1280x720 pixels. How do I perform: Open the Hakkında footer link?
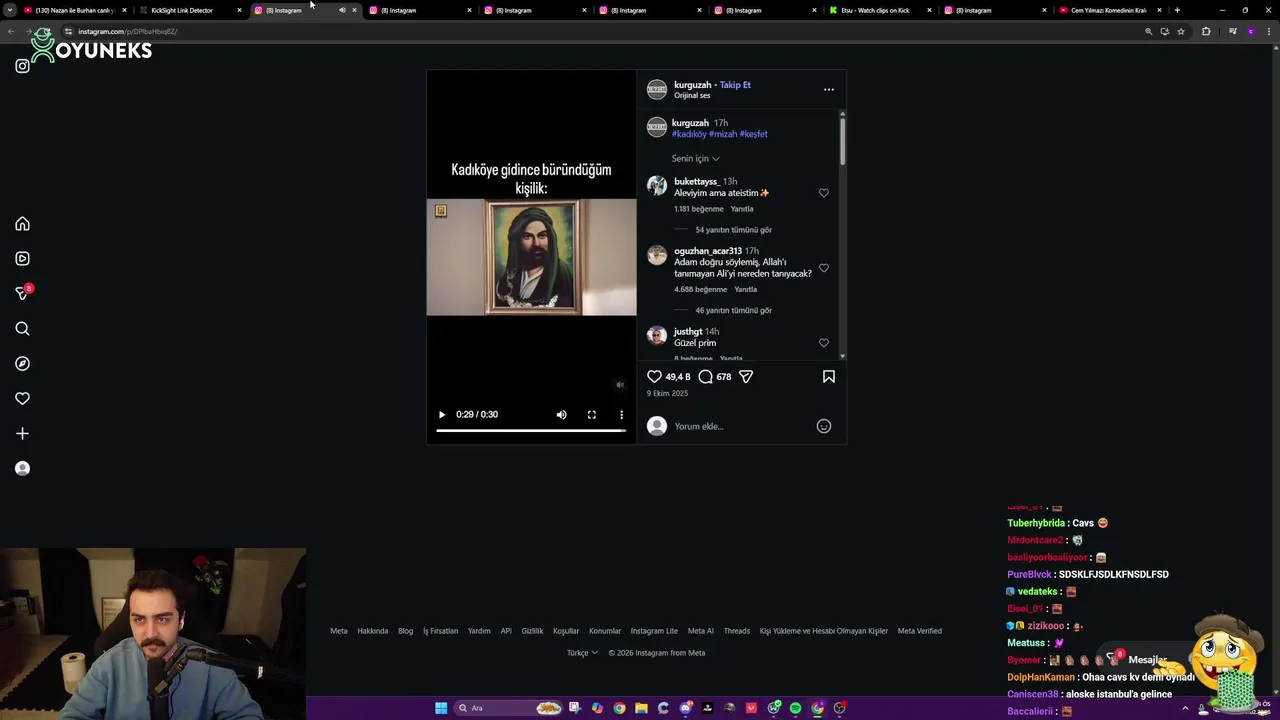click(372, 631)
